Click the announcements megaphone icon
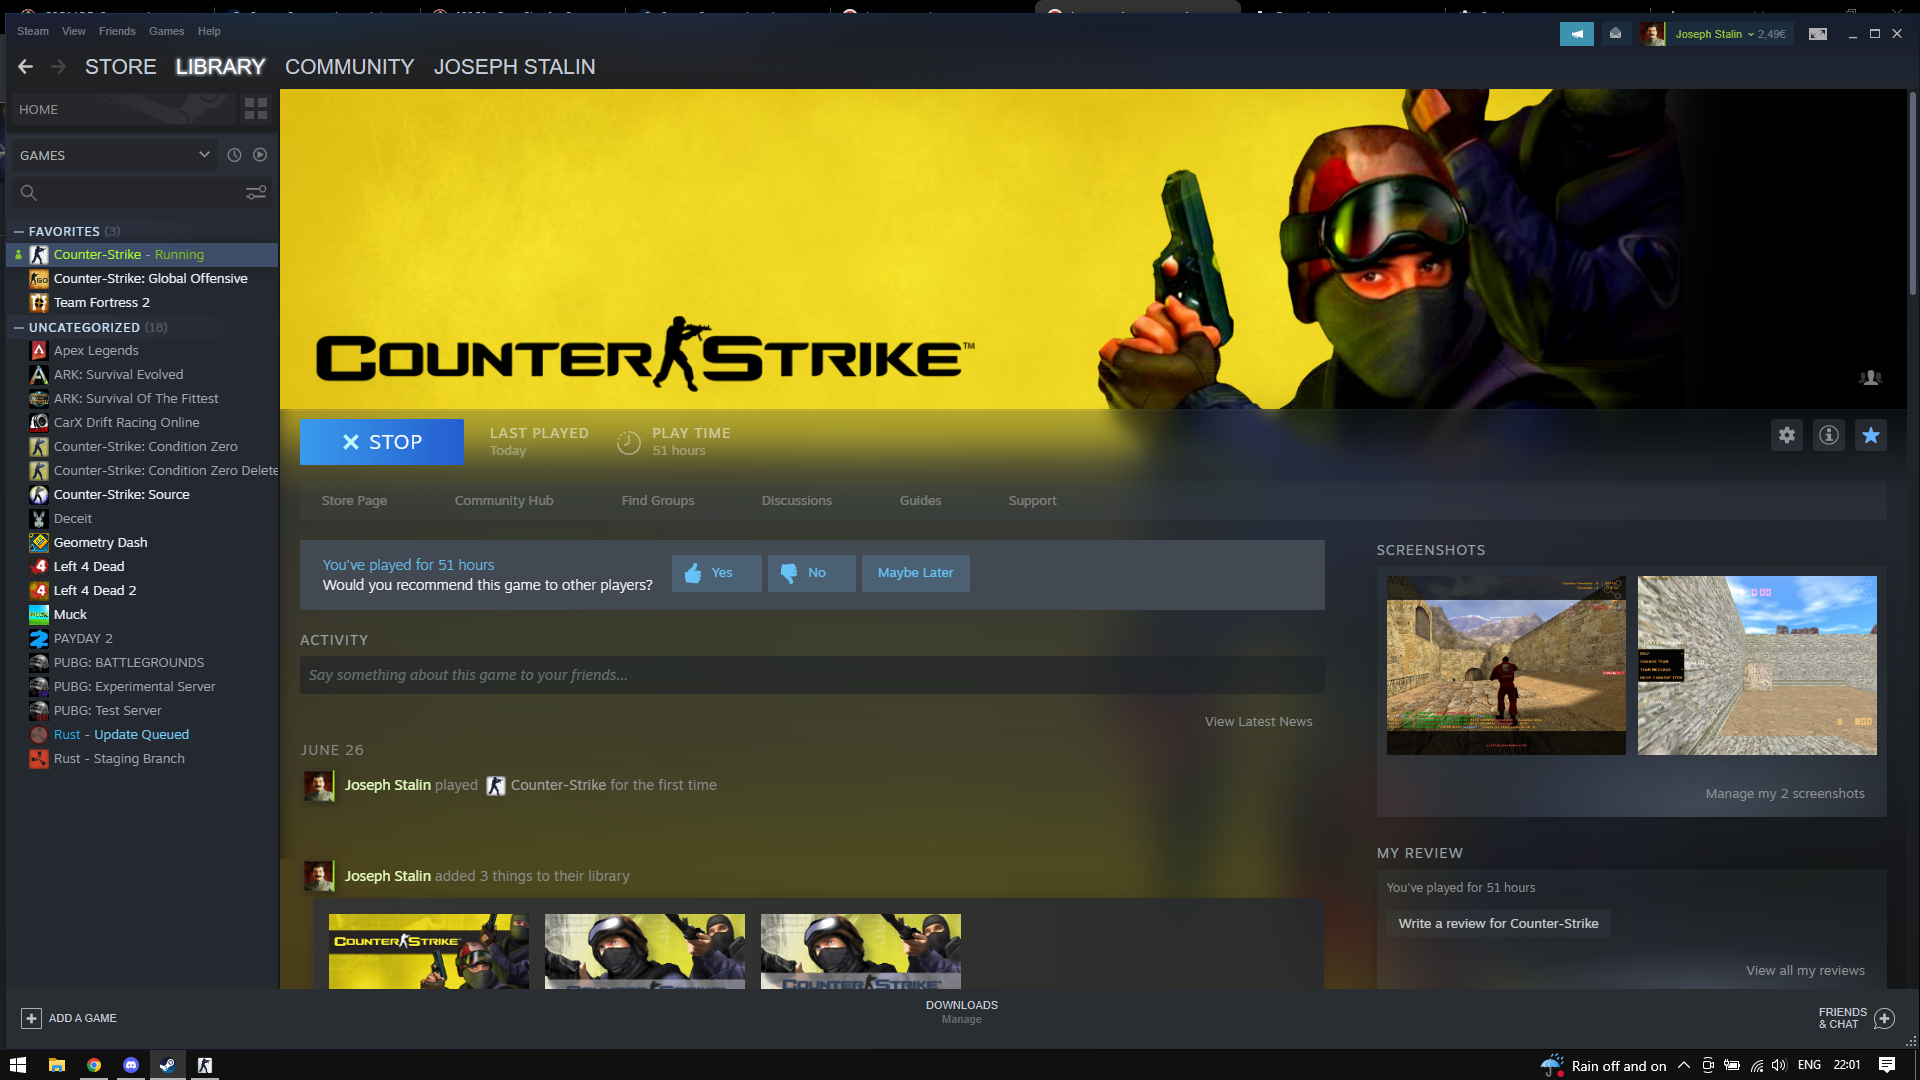Screen dimensions: 1920x1080 [1576, 34]
